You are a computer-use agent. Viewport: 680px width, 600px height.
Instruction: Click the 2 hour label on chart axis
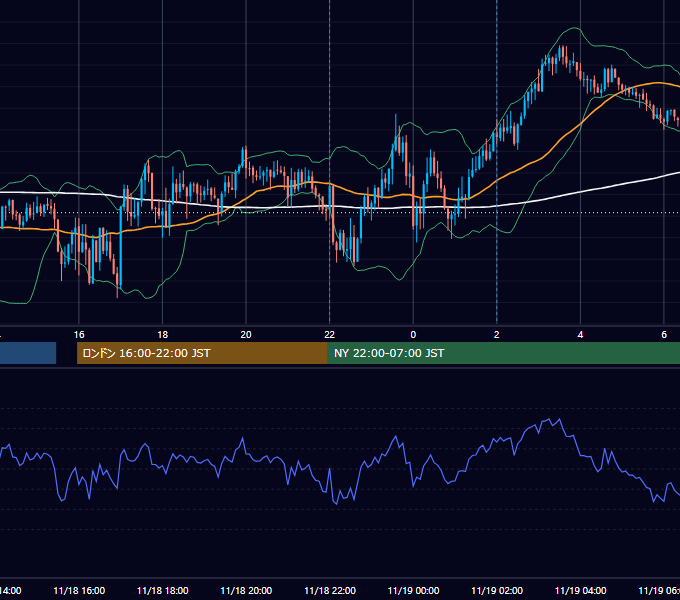click(x=497, y=335)
